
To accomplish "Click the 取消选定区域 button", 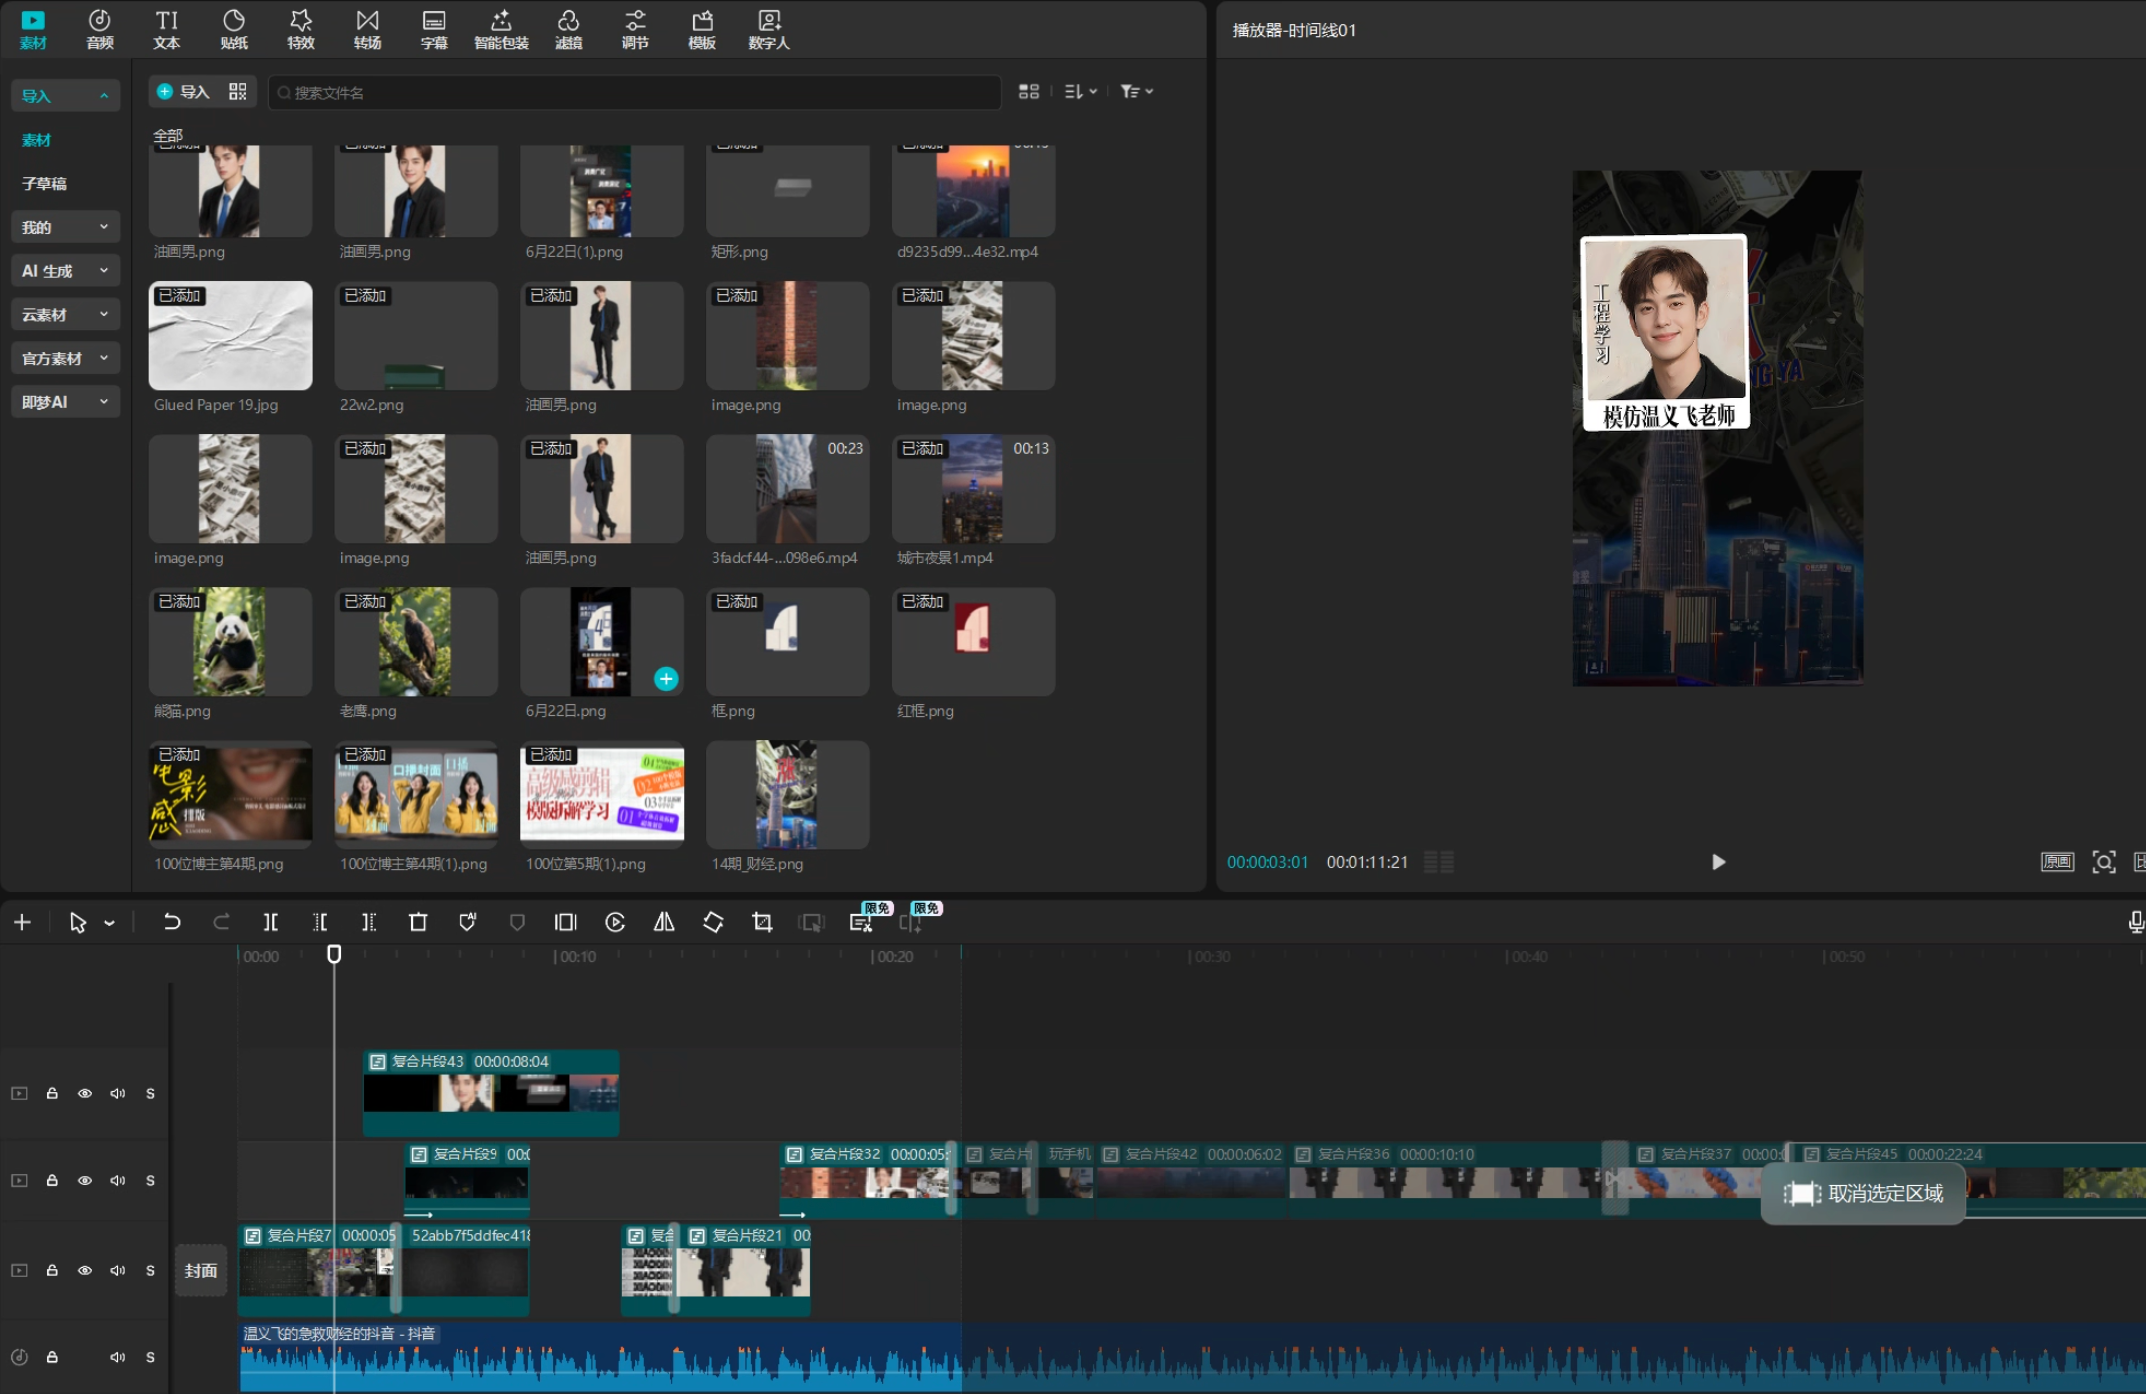I will point(1864,1193).
